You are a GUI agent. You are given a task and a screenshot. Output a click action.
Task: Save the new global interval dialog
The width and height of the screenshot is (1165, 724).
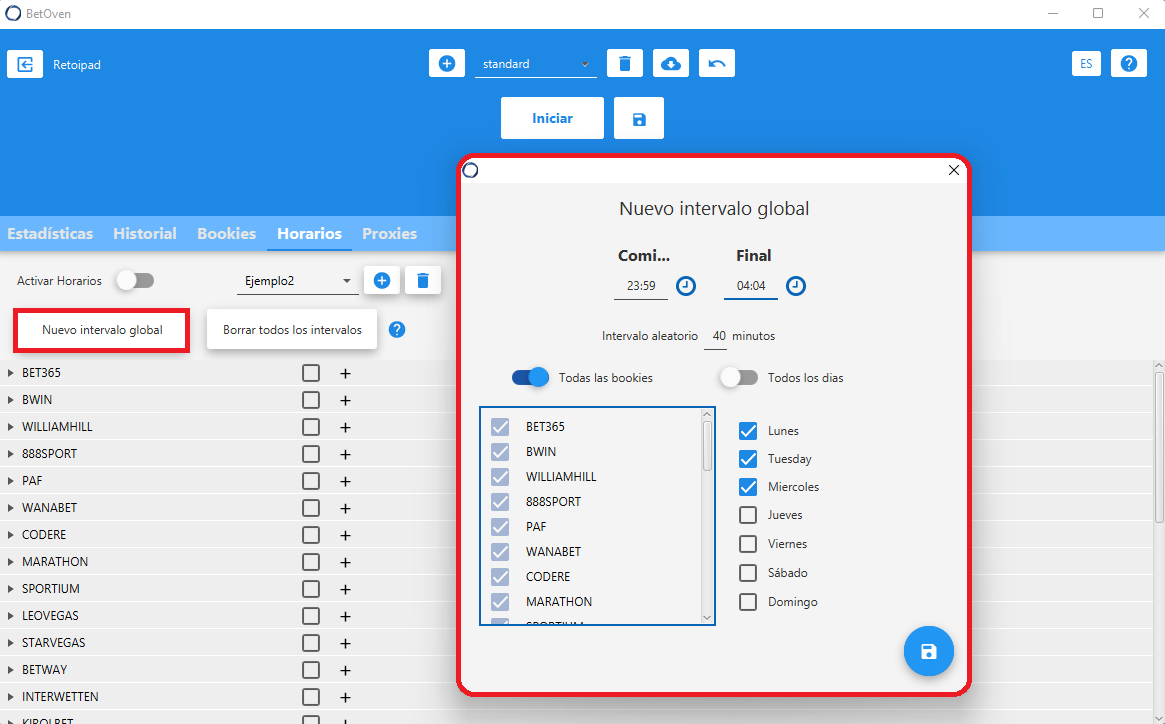point(929,651)
